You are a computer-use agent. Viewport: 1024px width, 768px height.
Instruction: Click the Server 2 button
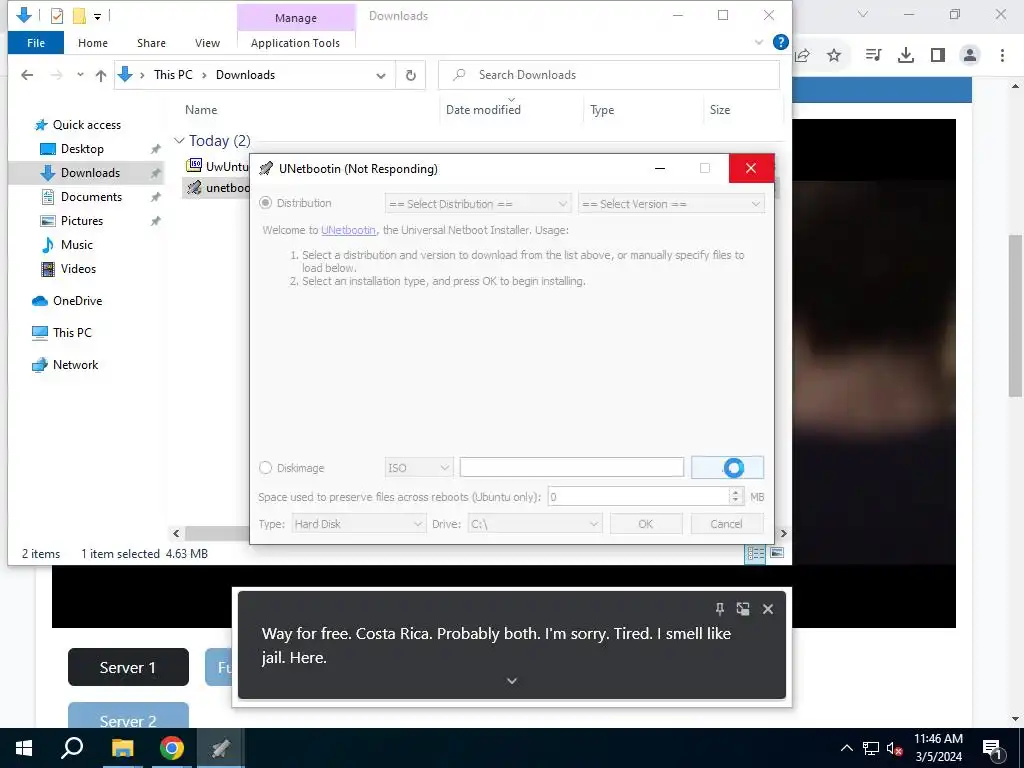pos(128,716)
